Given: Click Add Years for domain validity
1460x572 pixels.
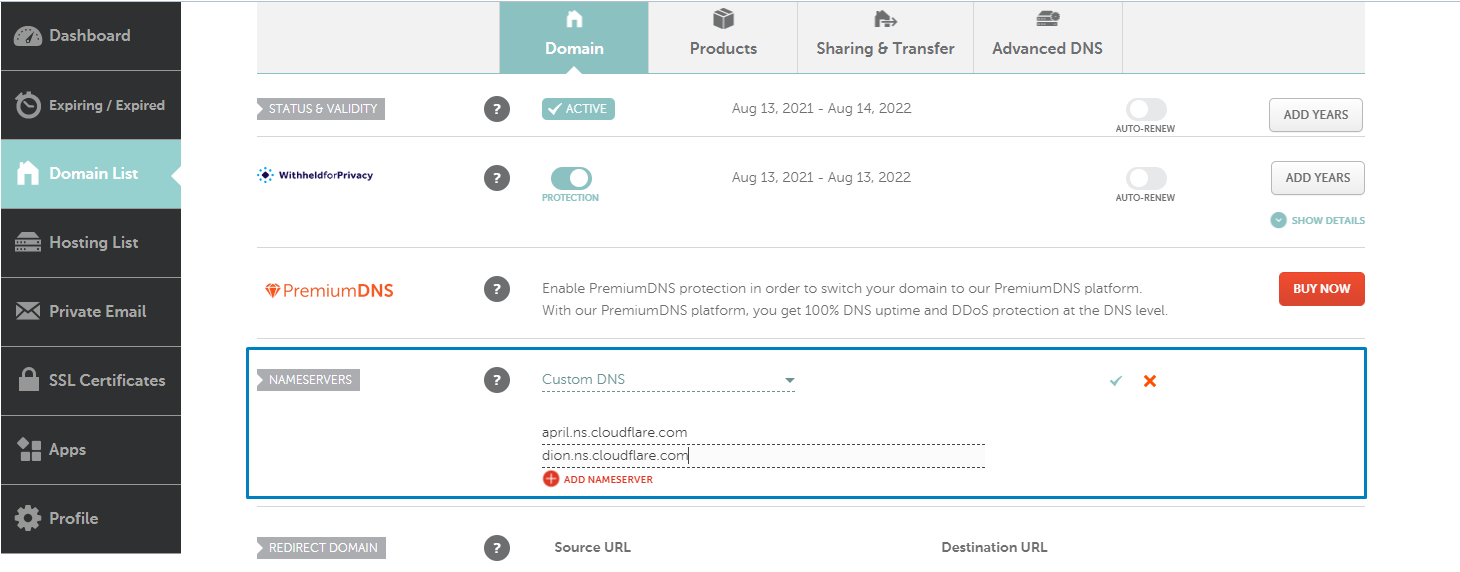Looking at the screenshot, I should point(1316,114).
